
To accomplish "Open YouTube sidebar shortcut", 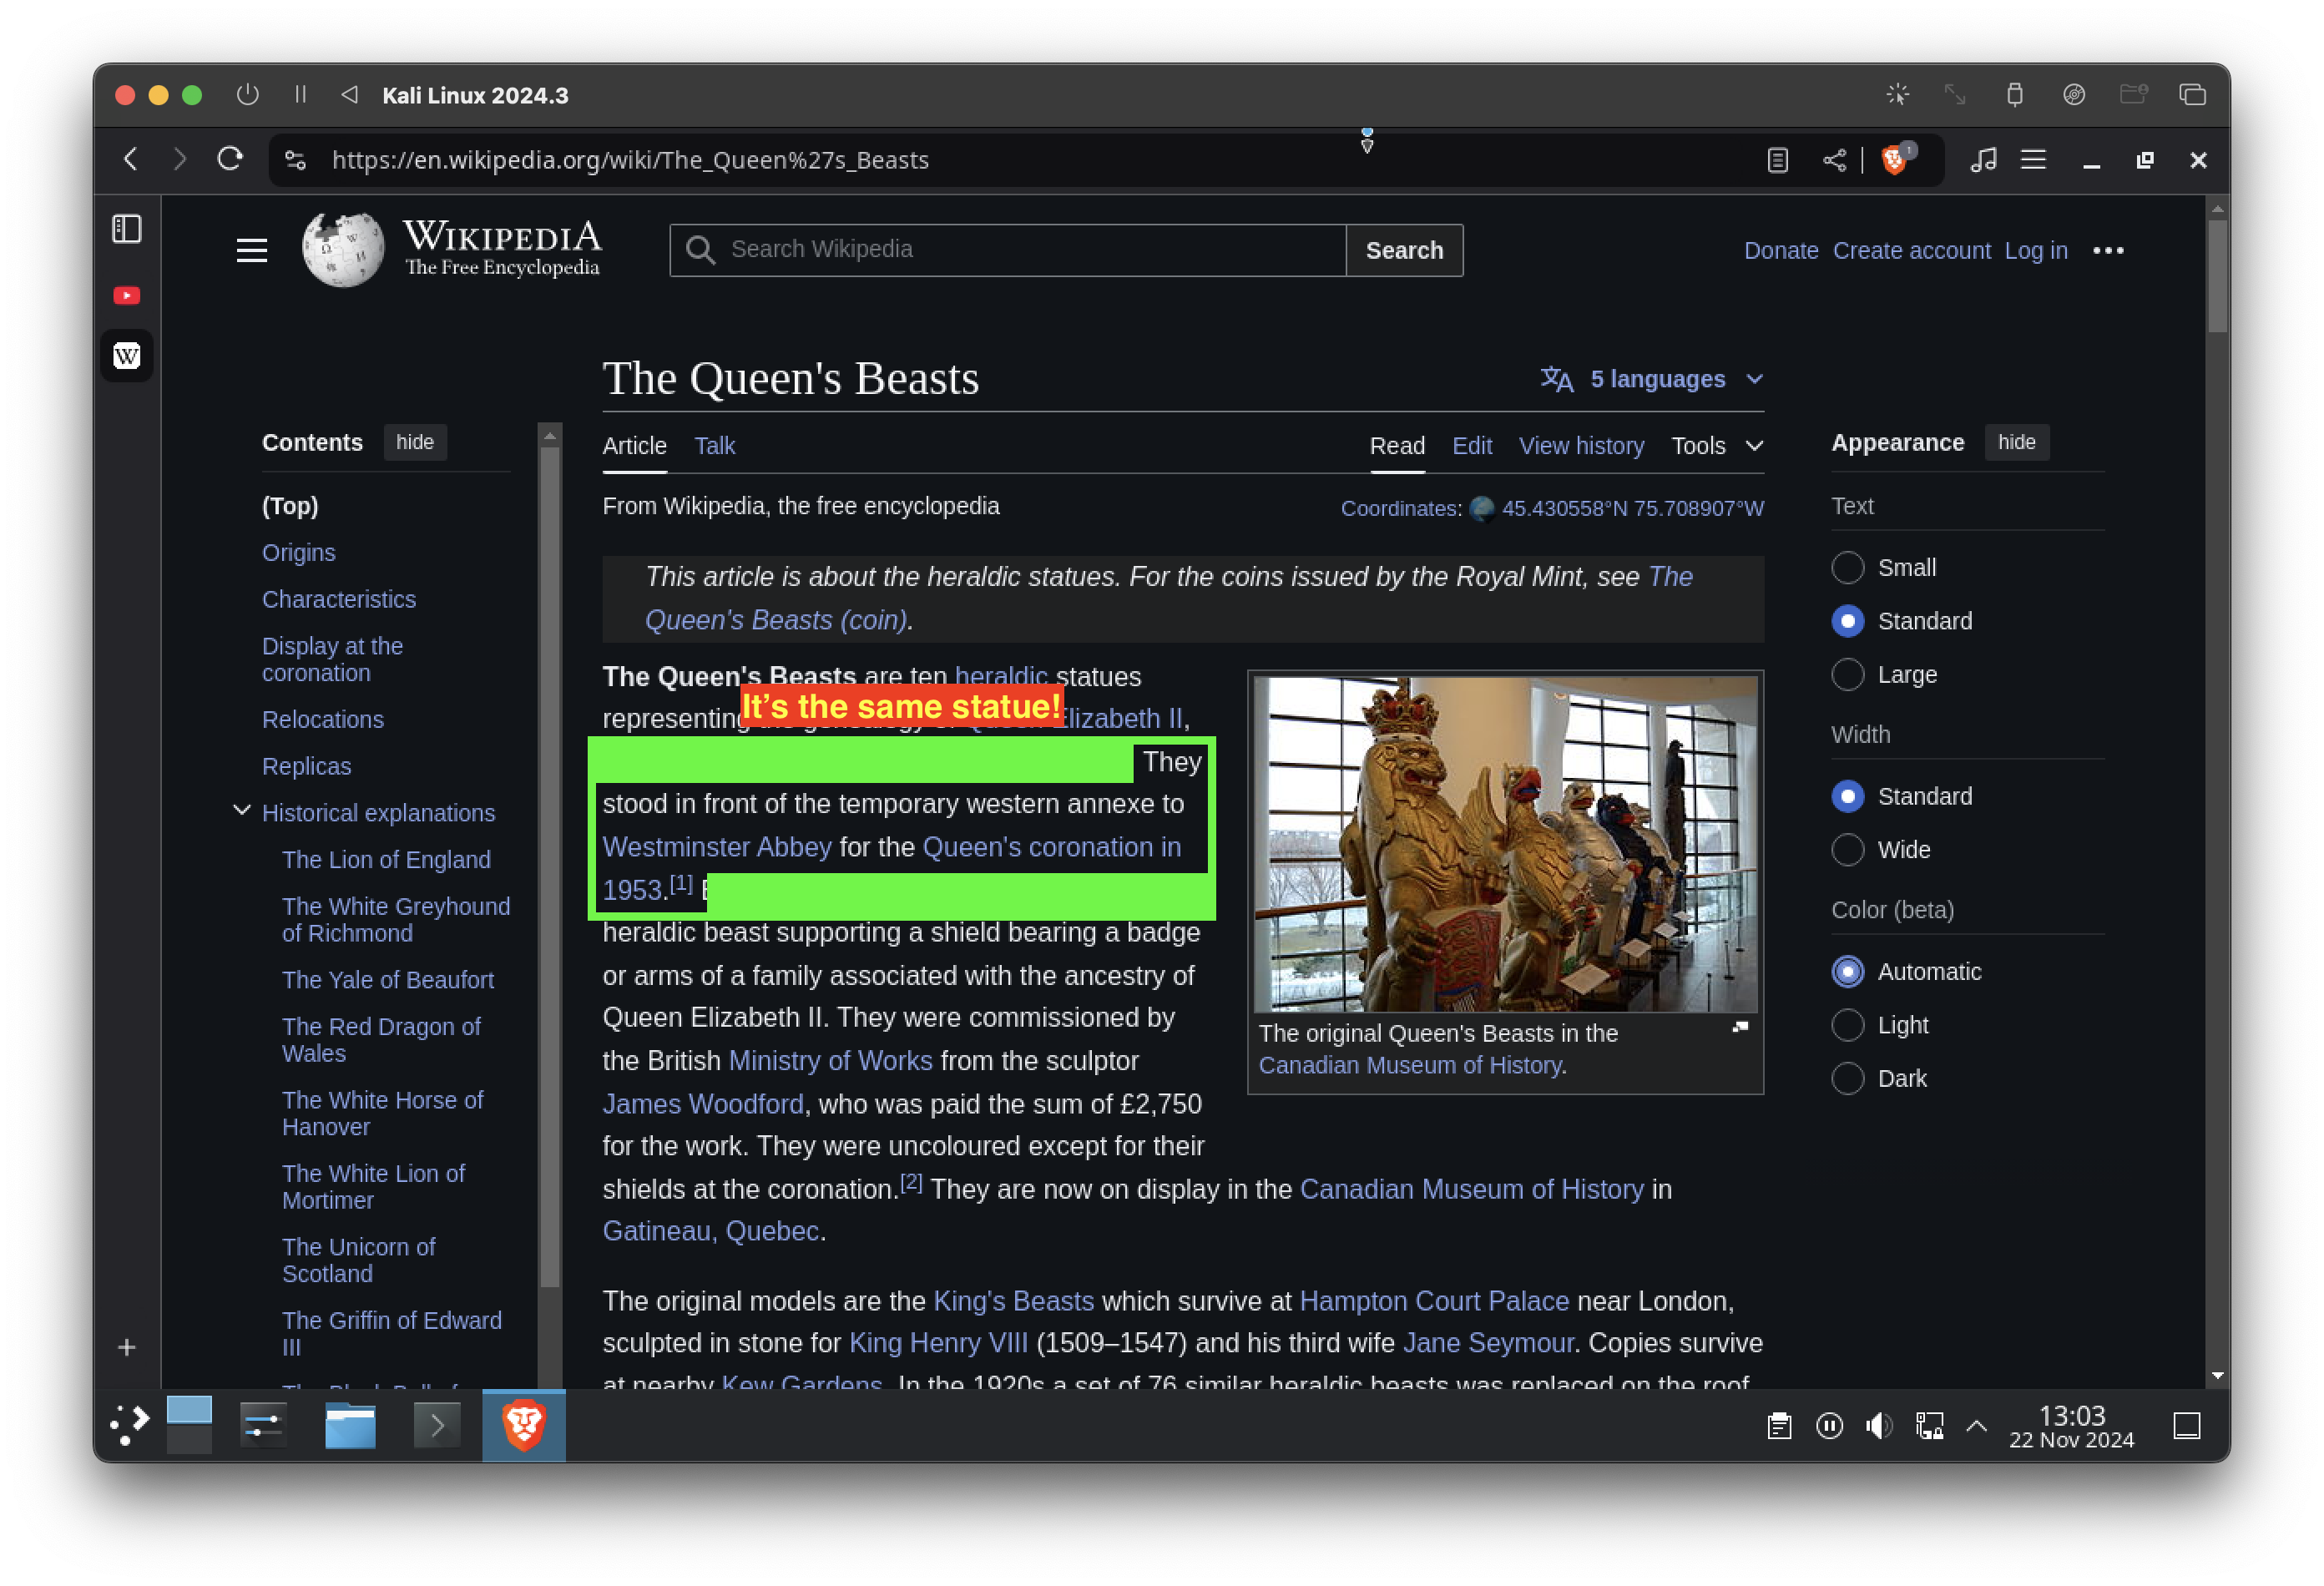I will click(127, 295).
